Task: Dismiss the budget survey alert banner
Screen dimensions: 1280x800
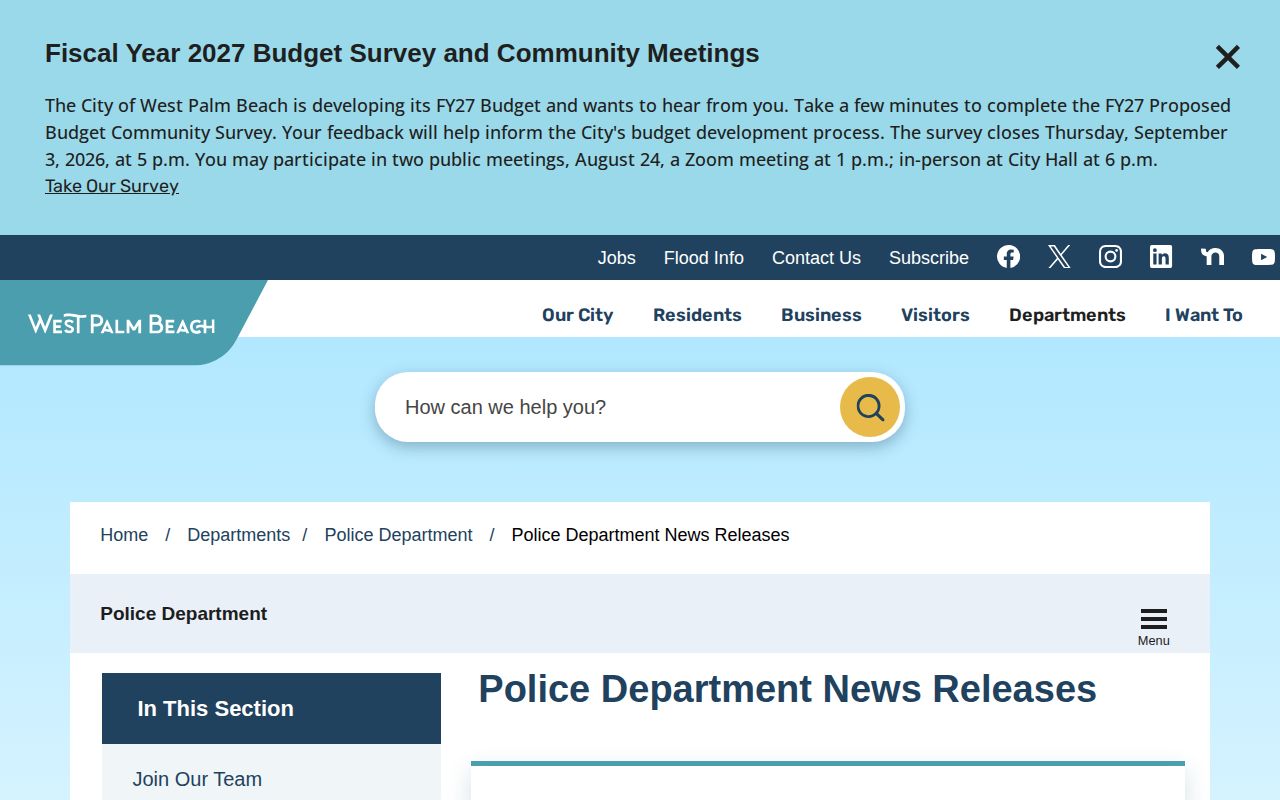Action: click(1227, 57)
